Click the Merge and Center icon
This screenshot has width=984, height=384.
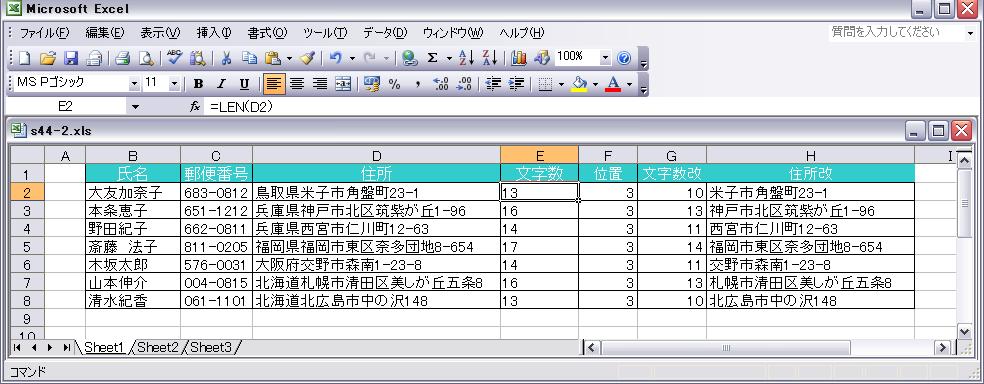tap(343, 84)
